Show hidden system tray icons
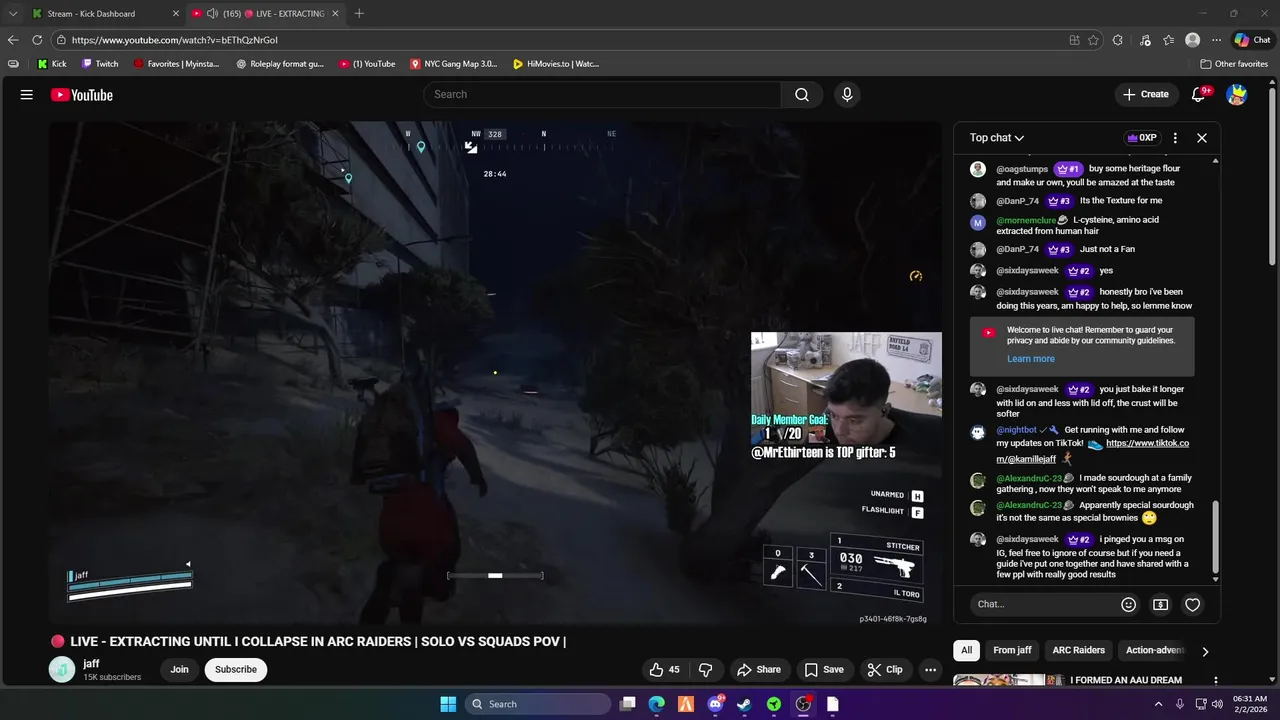The height and width of the screenshot is (720, 1280). (x=1159, y=704)
